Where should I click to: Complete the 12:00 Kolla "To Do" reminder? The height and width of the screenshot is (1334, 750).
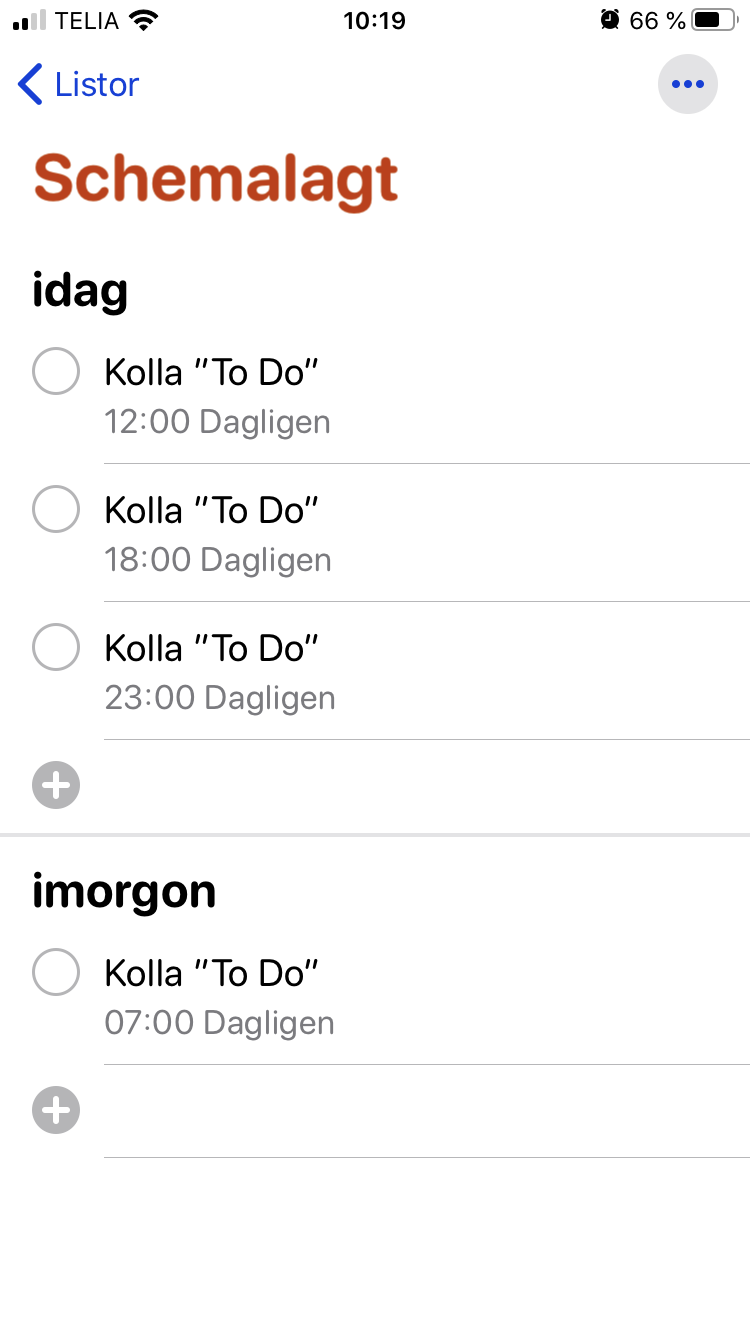tap(56, 372)
